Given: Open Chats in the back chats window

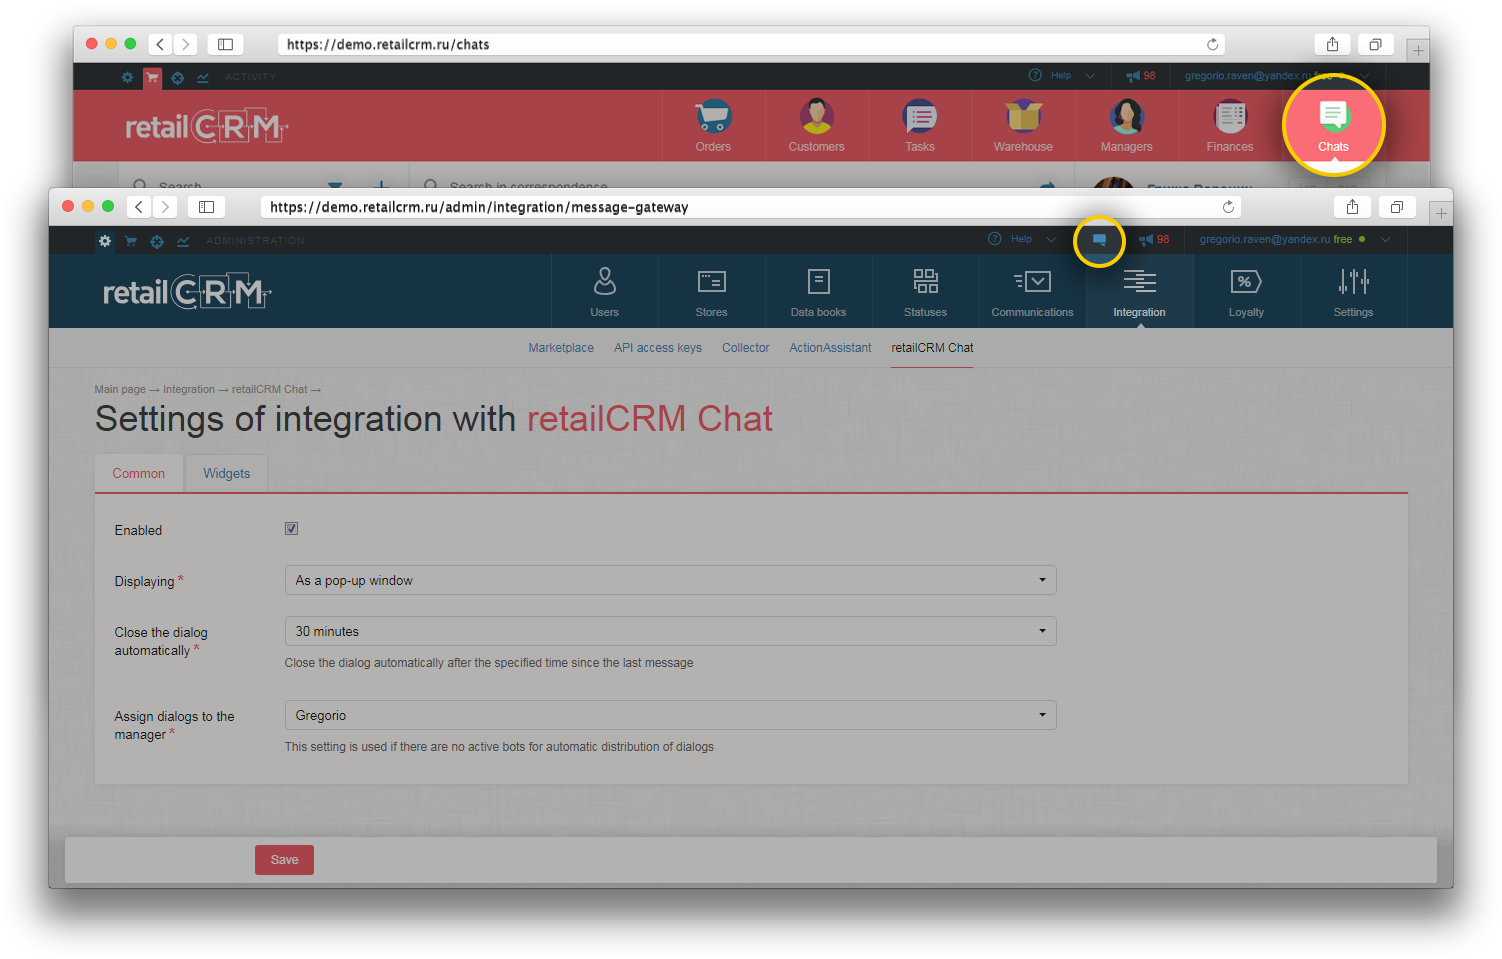Looking at the screenshot, I should coord(1333,126).
